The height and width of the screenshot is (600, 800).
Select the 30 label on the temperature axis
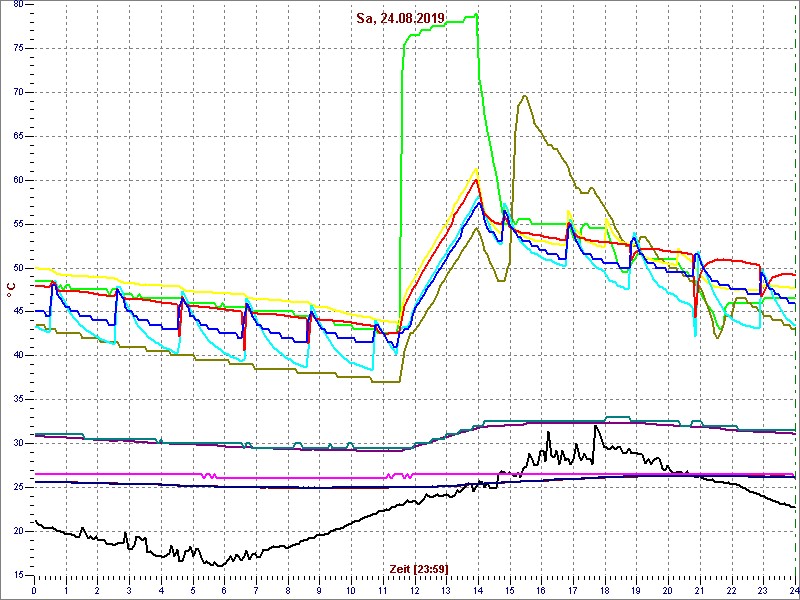pos(17,443)
